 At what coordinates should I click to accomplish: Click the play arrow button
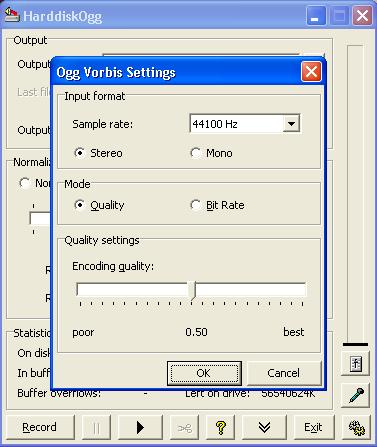click(140, 427)
